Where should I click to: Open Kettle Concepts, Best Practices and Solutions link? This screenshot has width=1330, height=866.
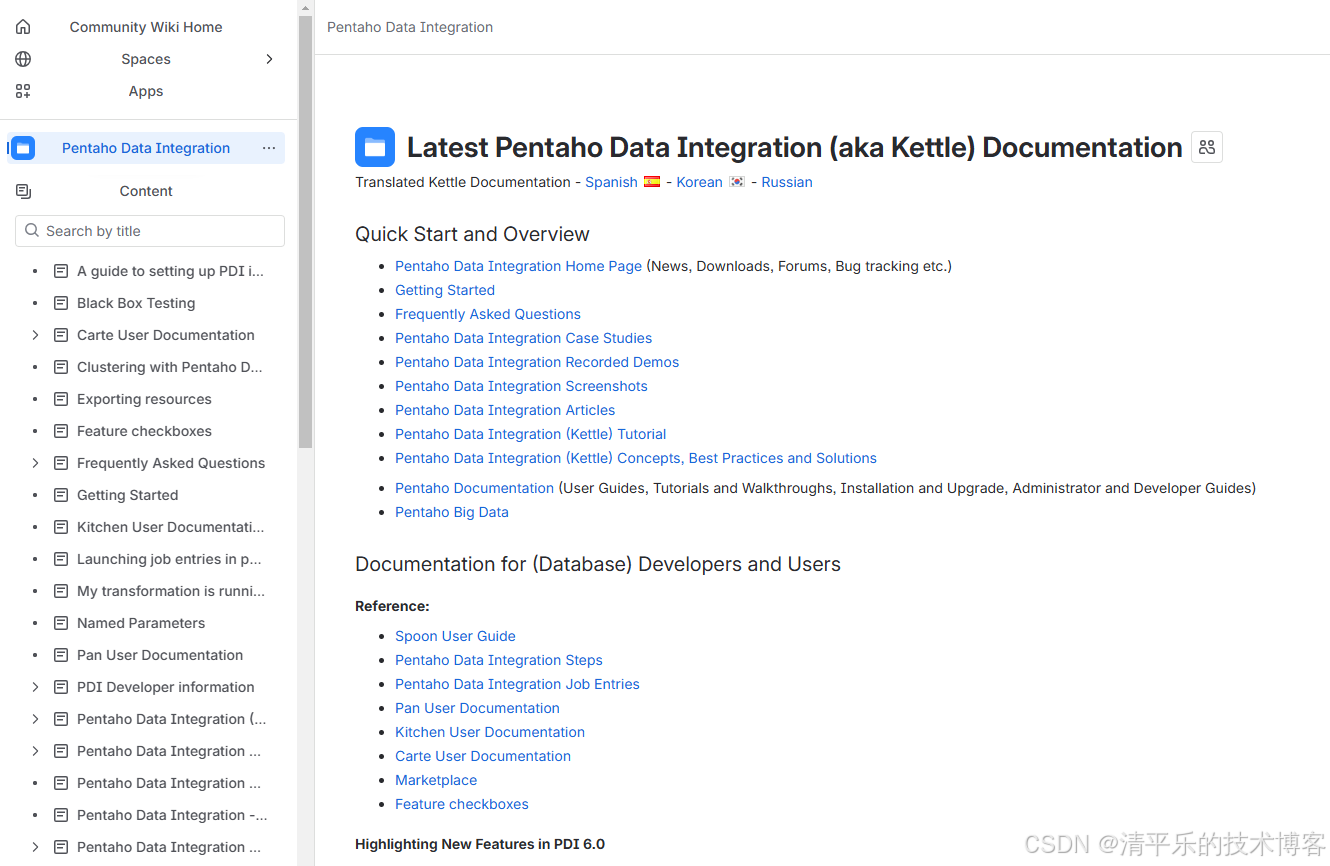coord(636,458)
